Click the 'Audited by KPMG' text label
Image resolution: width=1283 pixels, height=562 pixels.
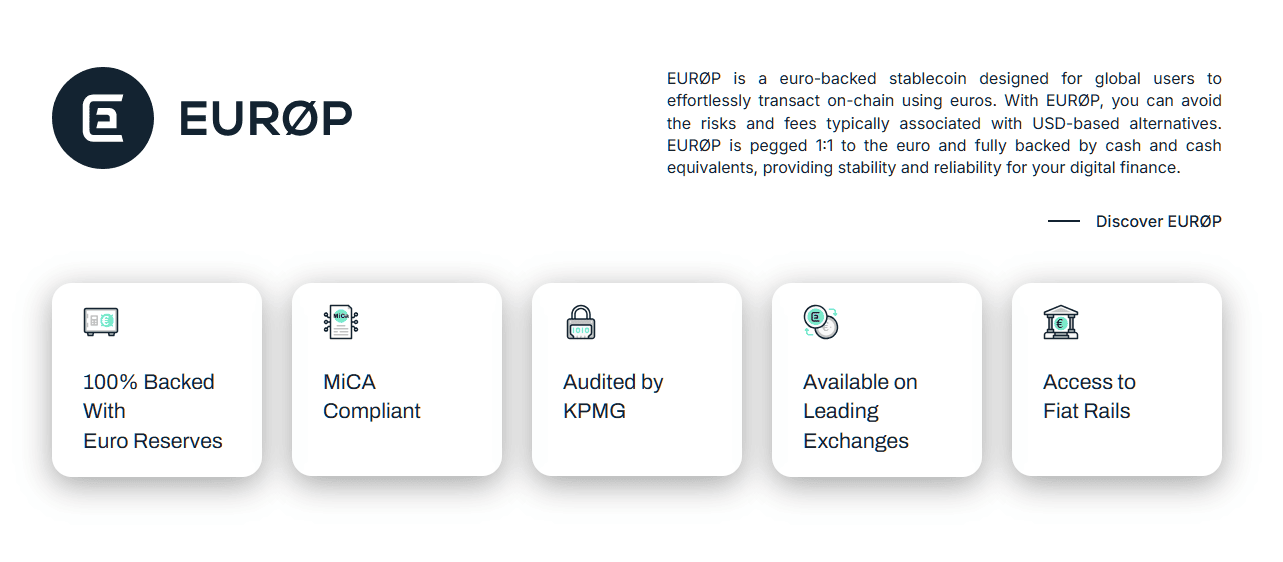[x=613, y=396]
